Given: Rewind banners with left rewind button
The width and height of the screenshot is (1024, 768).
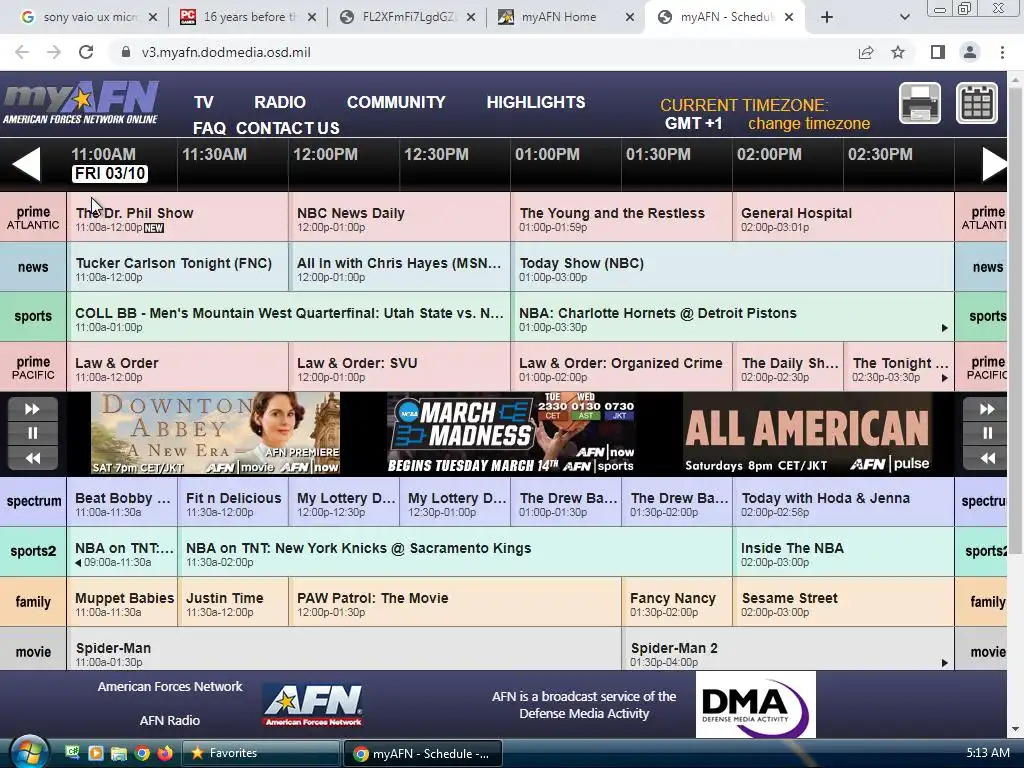Looking at the screenshot, I should (x=32, y=458).
